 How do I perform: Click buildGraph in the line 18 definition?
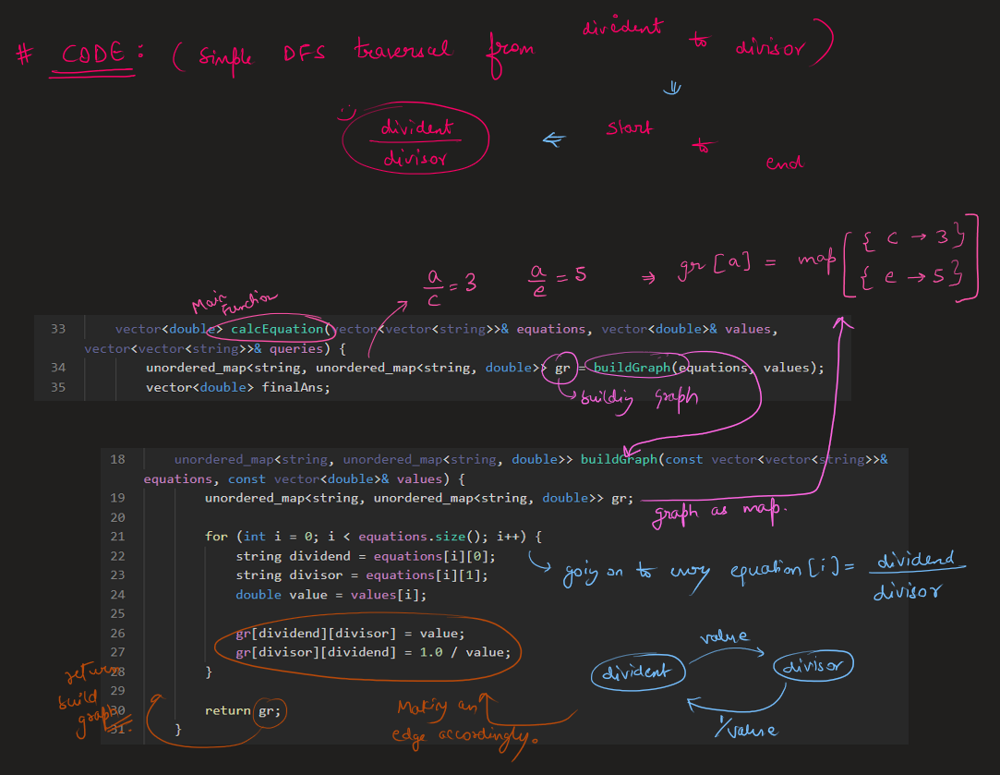click(x=618, y=460)
